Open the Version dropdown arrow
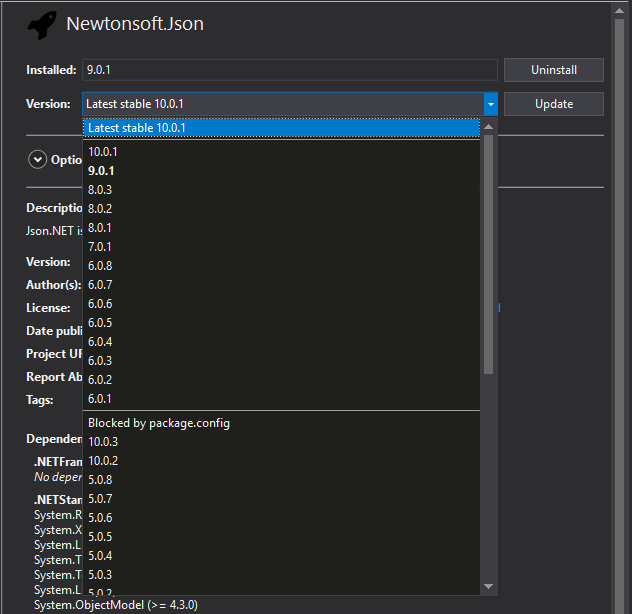The height and width of the screenshot is (614, 632). tap(490, 104)
